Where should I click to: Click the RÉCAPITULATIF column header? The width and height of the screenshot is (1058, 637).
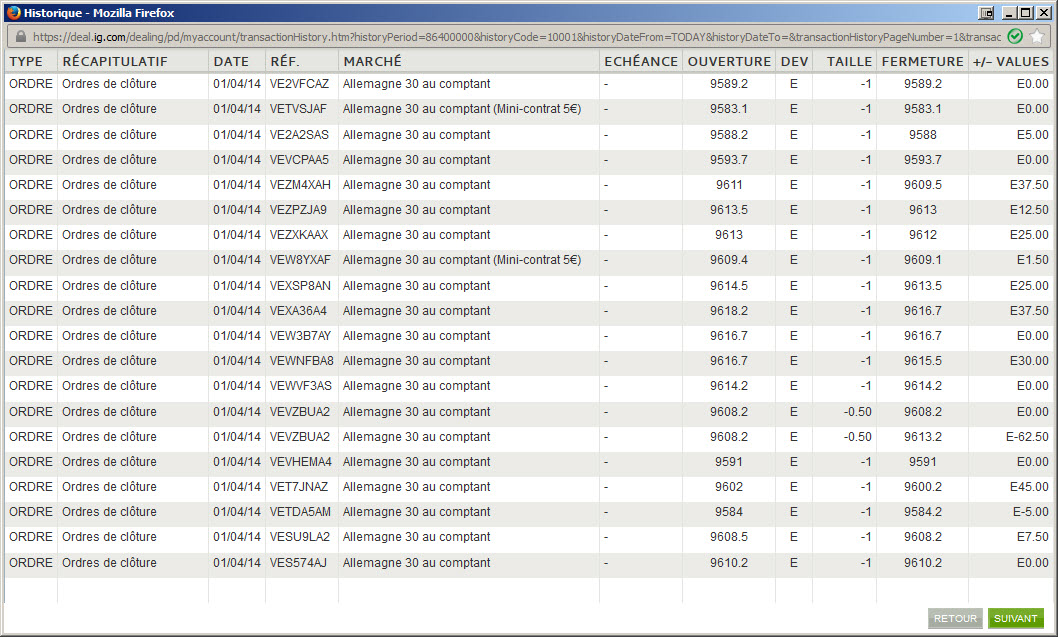[x=115, y=61]
